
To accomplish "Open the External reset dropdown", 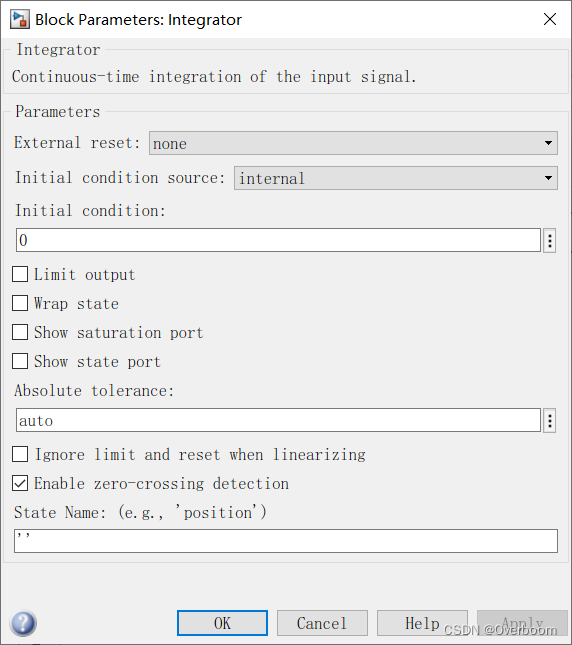I will pos(353,143).
